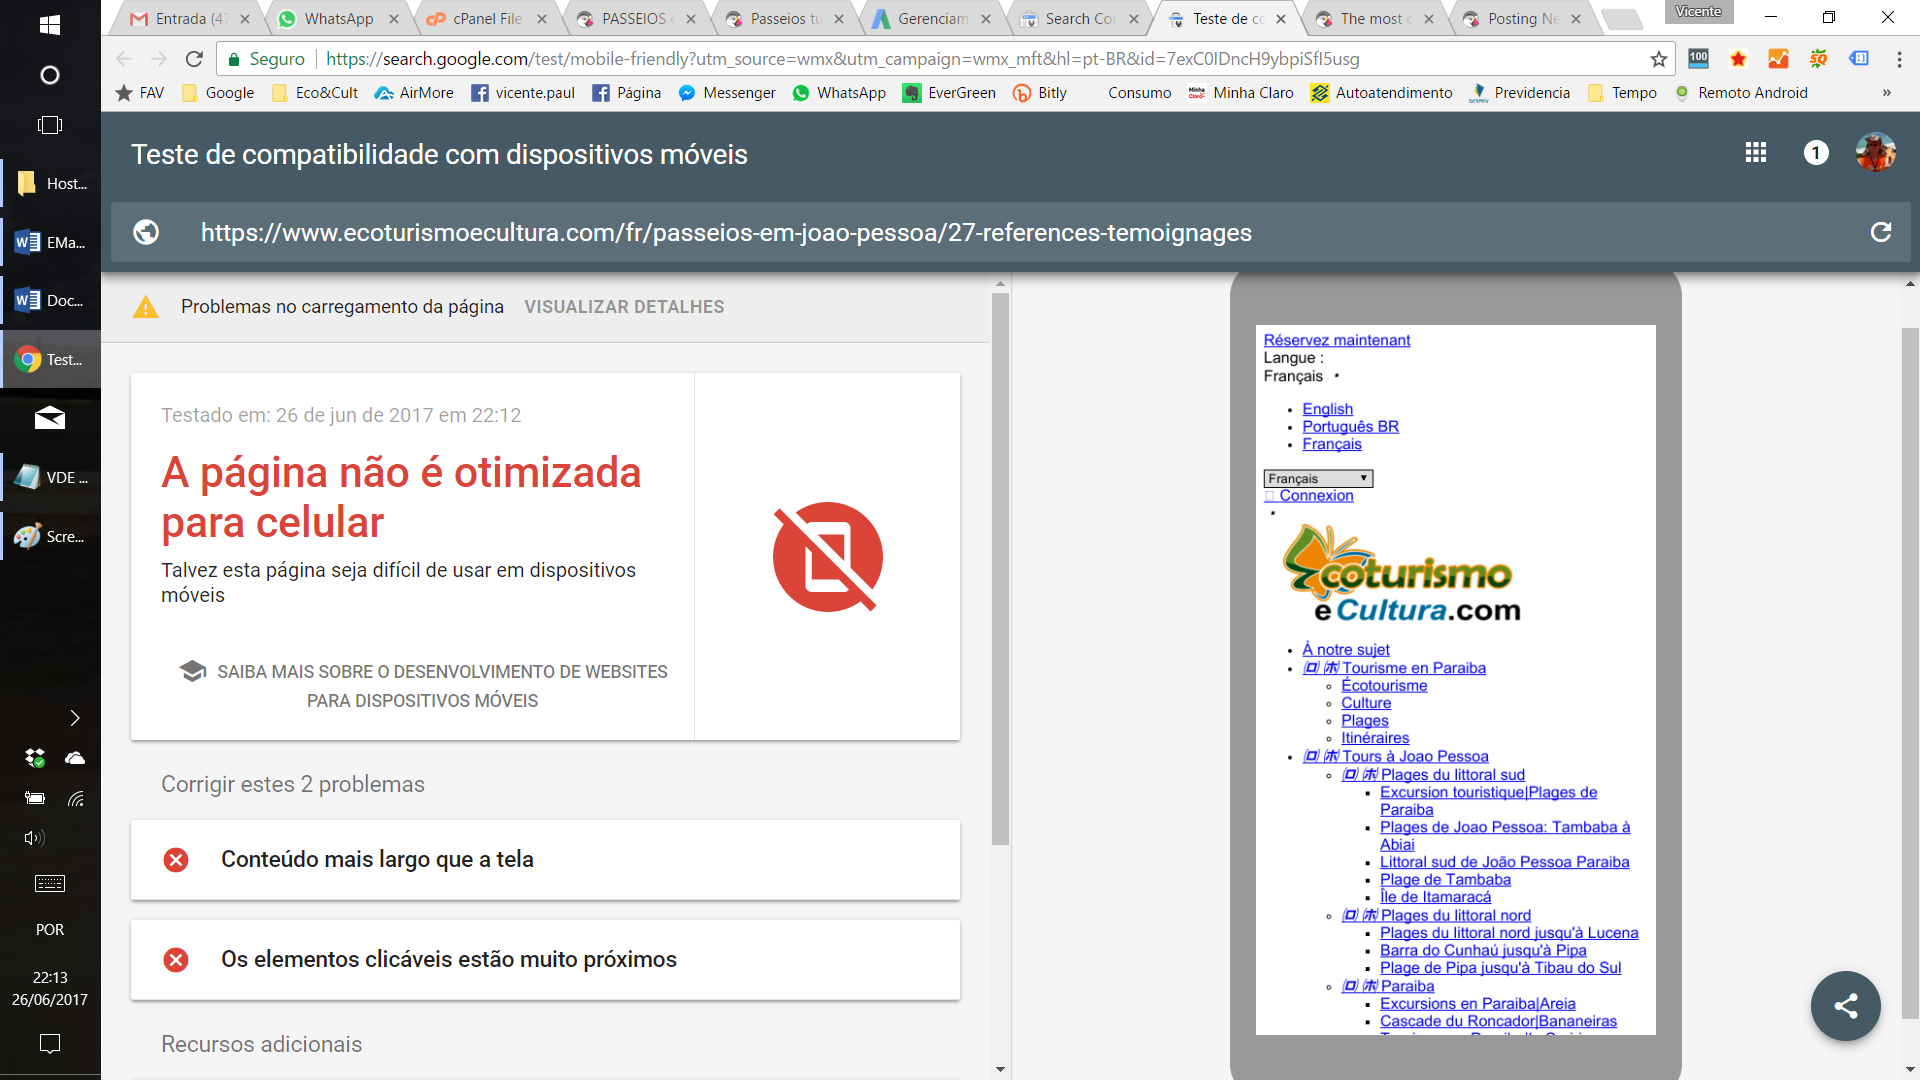Click the user profile avatar
Image resolution: width=1920 pixels, height=1080 pixels.
[1875, 153]
